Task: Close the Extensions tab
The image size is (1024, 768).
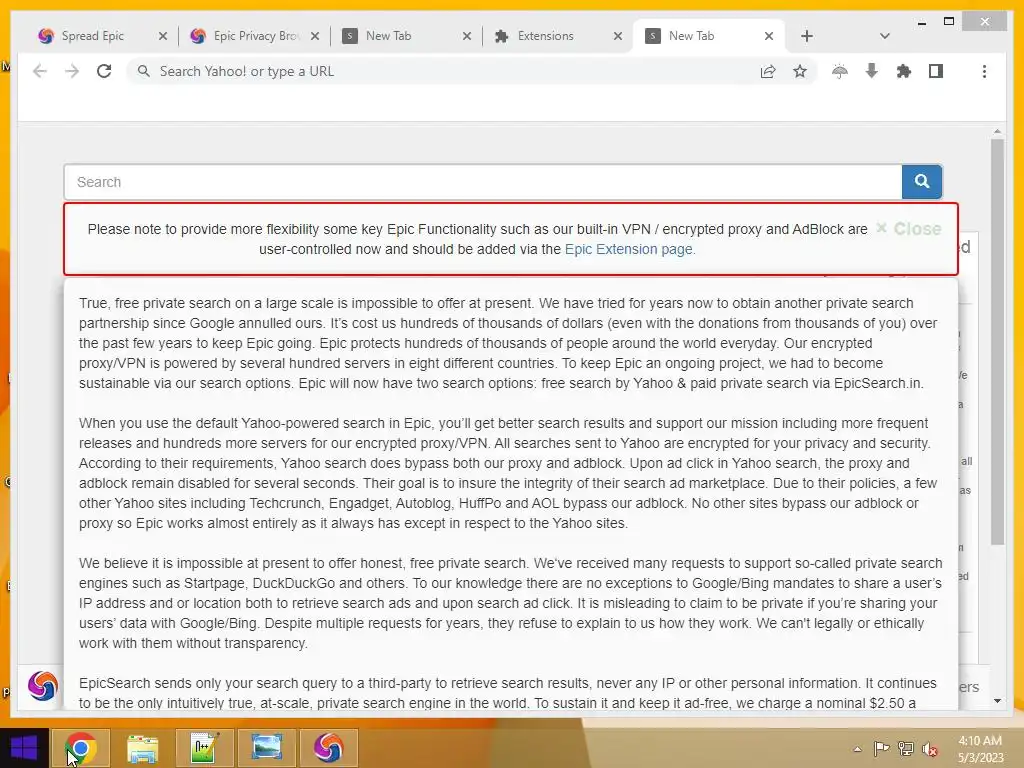Action: 618,36
